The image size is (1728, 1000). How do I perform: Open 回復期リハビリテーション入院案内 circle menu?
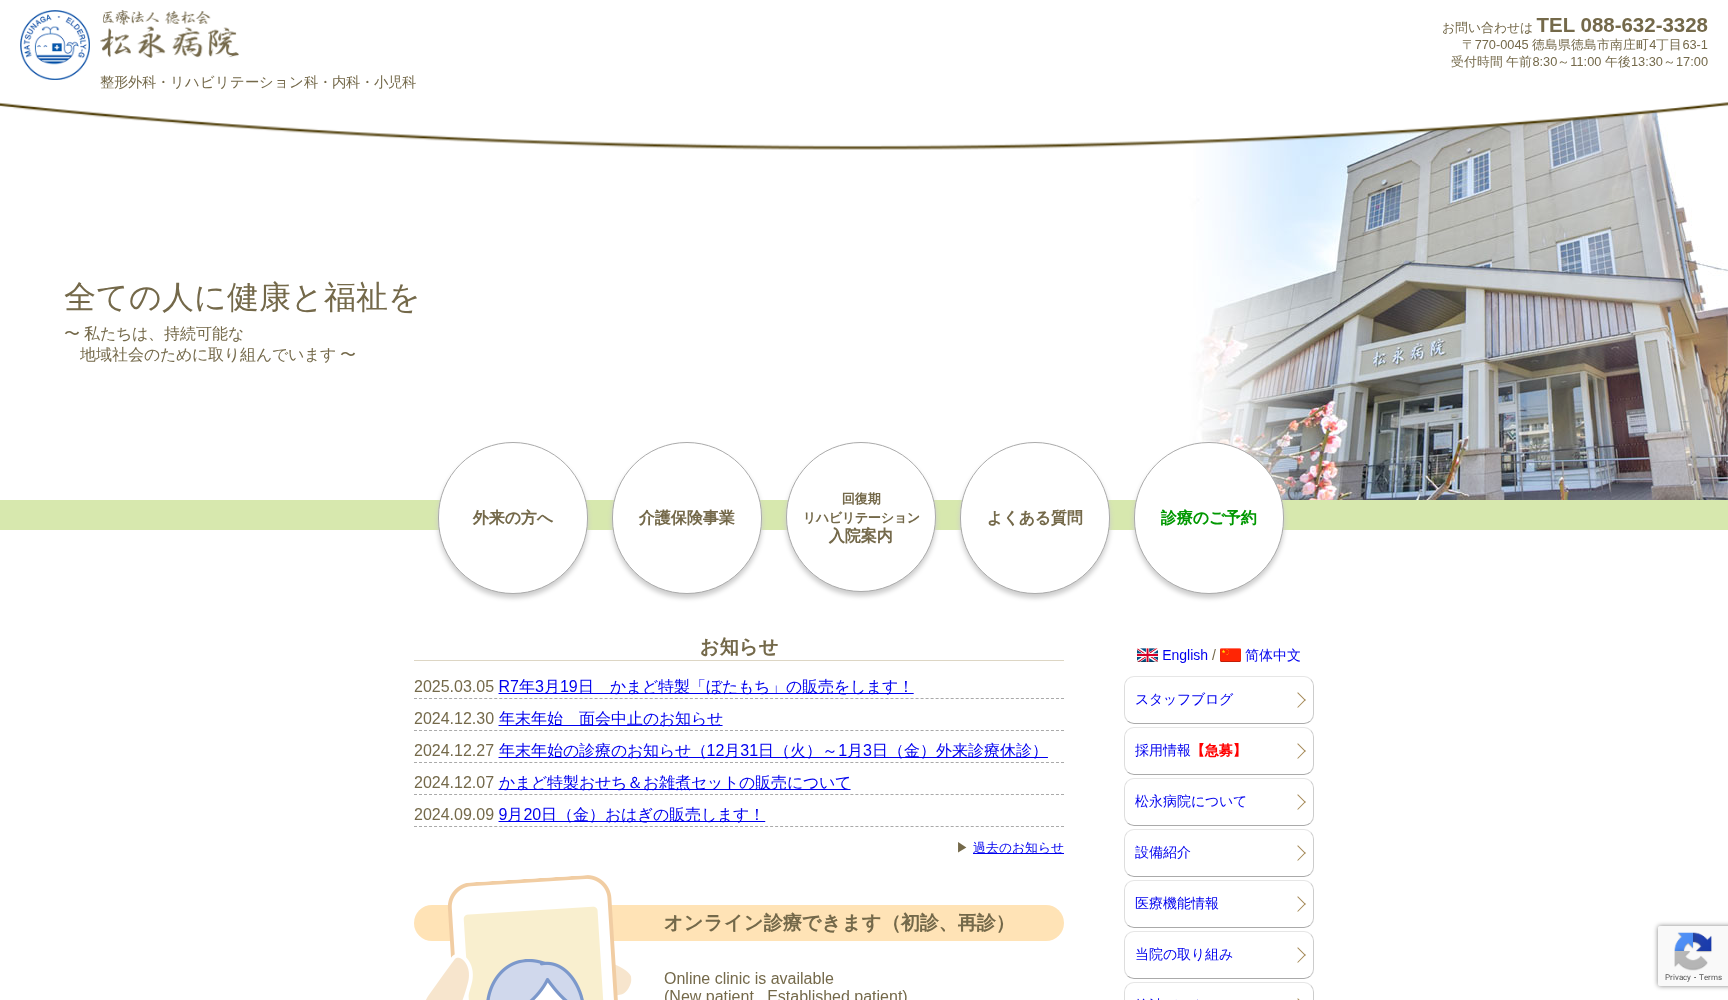click(x=861, y=518)
